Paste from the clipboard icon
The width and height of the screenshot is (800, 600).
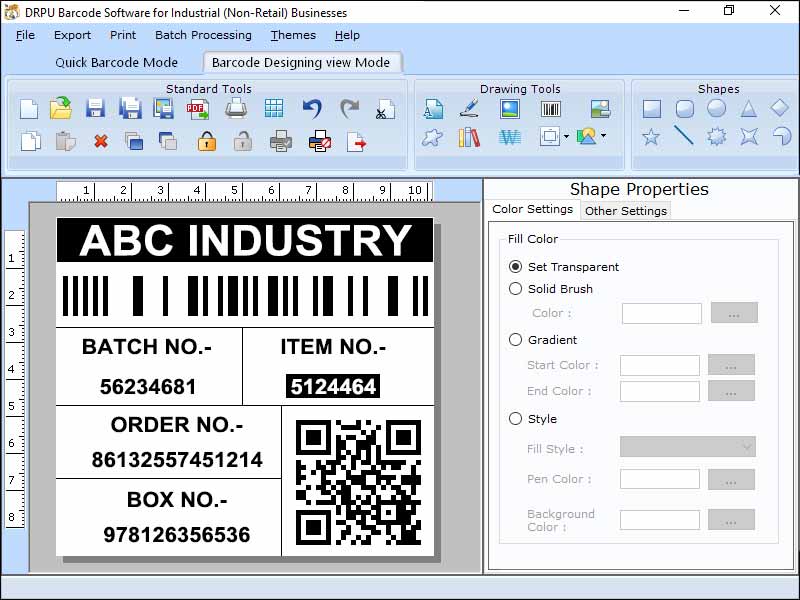pos(65,141)
